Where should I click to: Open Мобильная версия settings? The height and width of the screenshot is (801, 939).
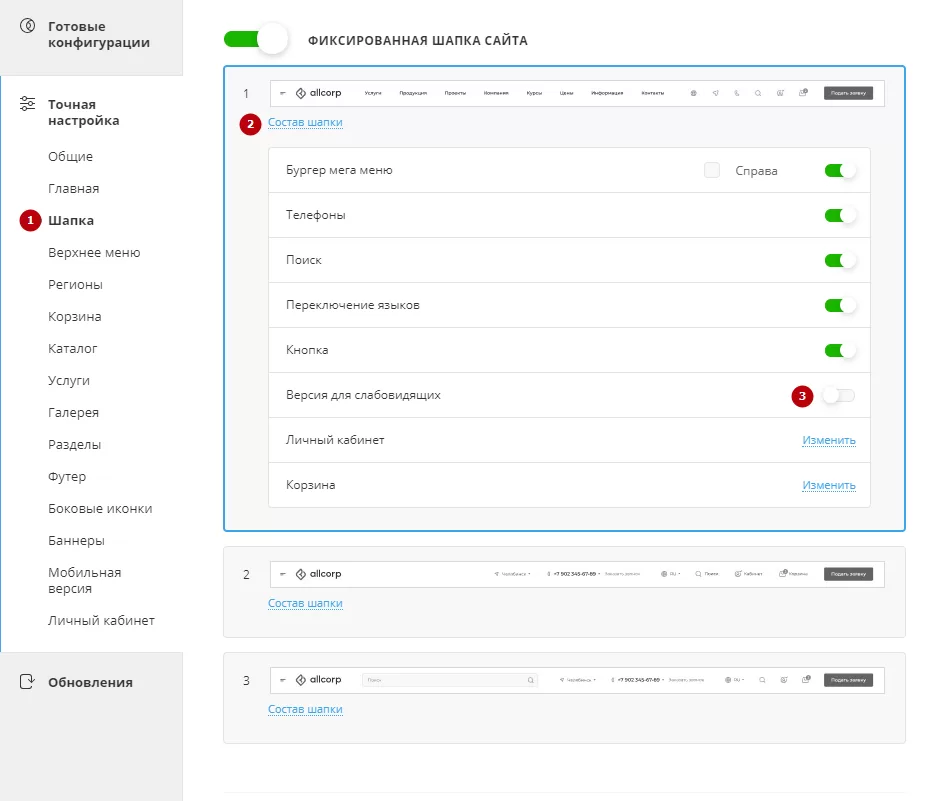point(84,581)
